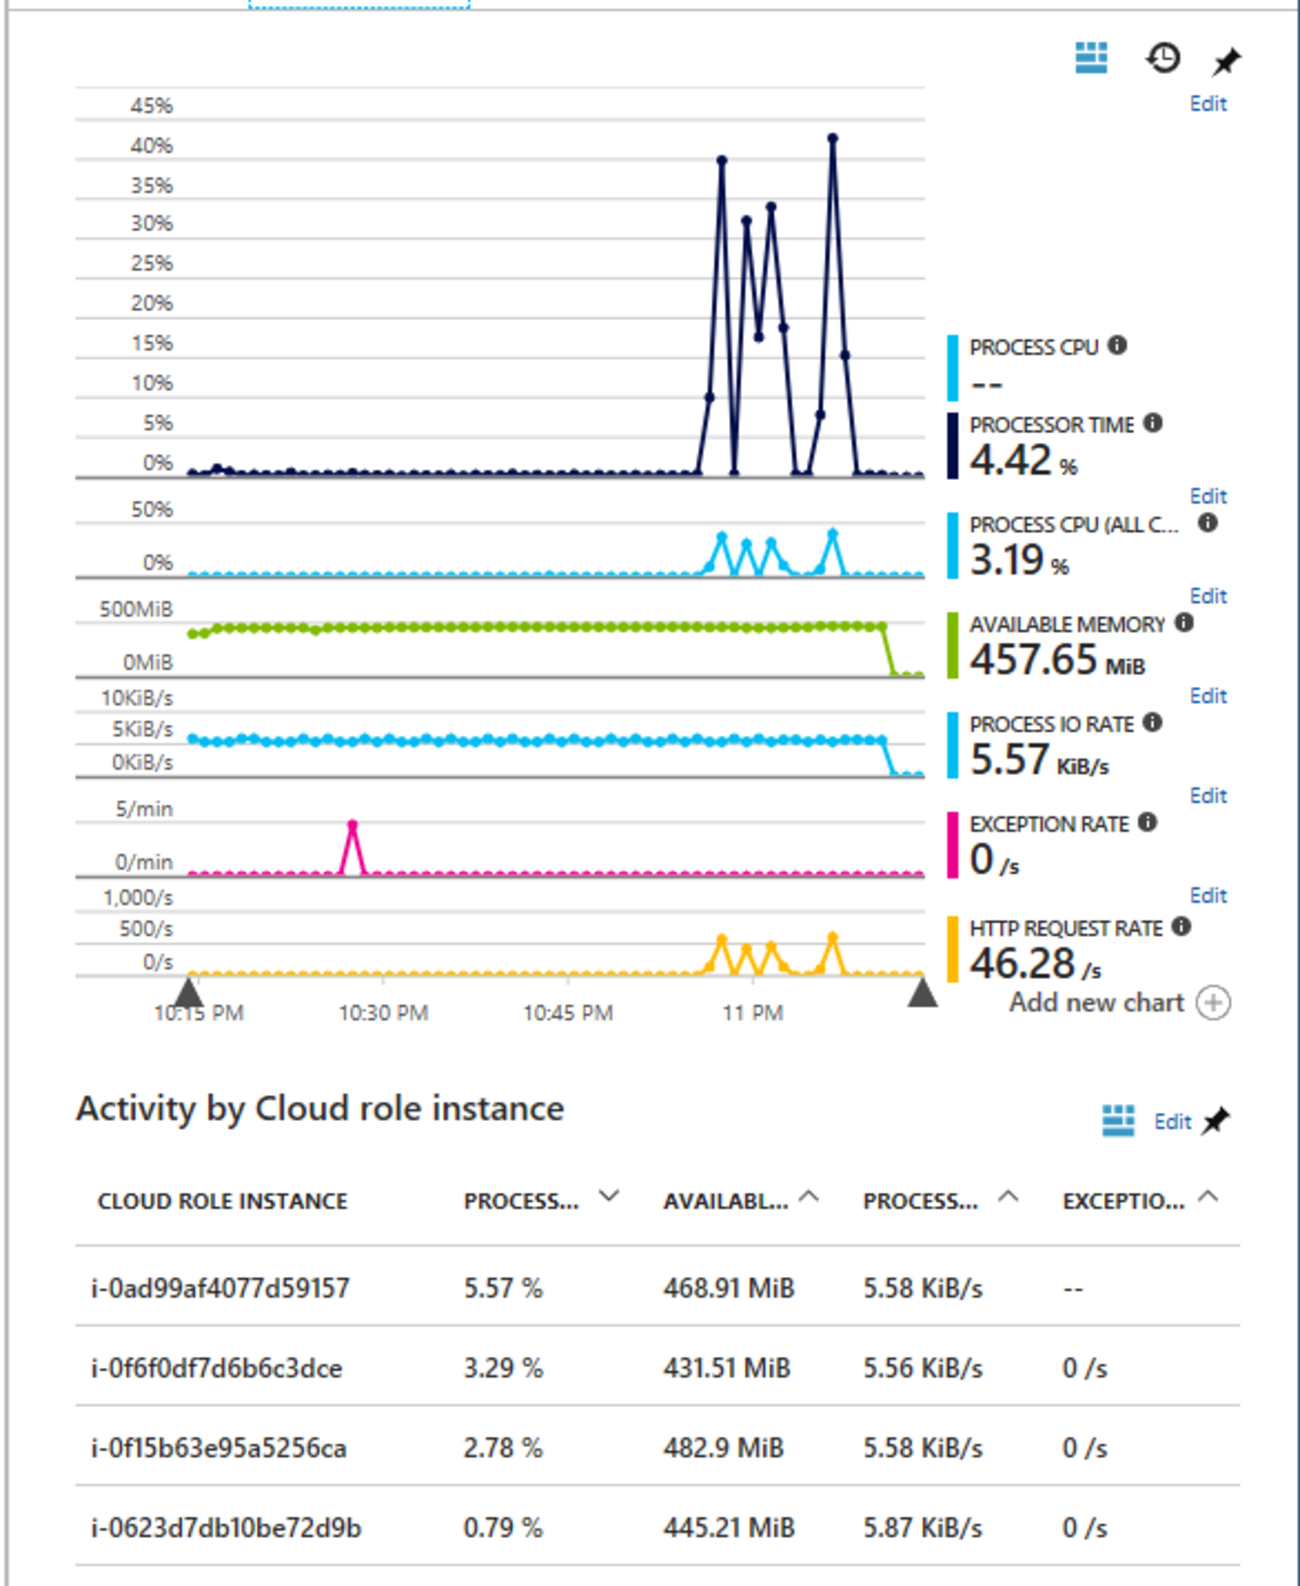Click Edit link in Activity table header
Image resolution: width=1300 pixels, height=1586 pixels.
(1172, 1122)
